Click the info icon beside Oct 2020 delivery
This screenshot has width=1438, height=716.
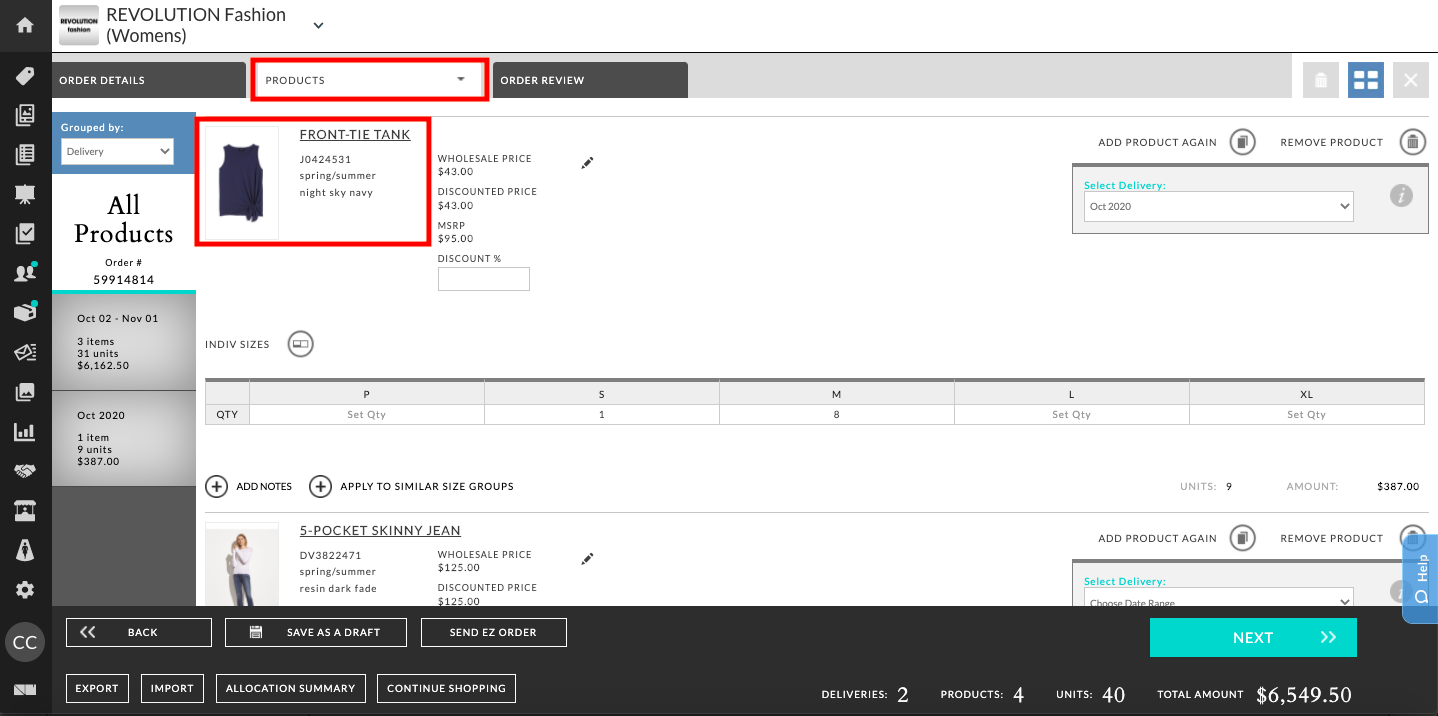1401,196
